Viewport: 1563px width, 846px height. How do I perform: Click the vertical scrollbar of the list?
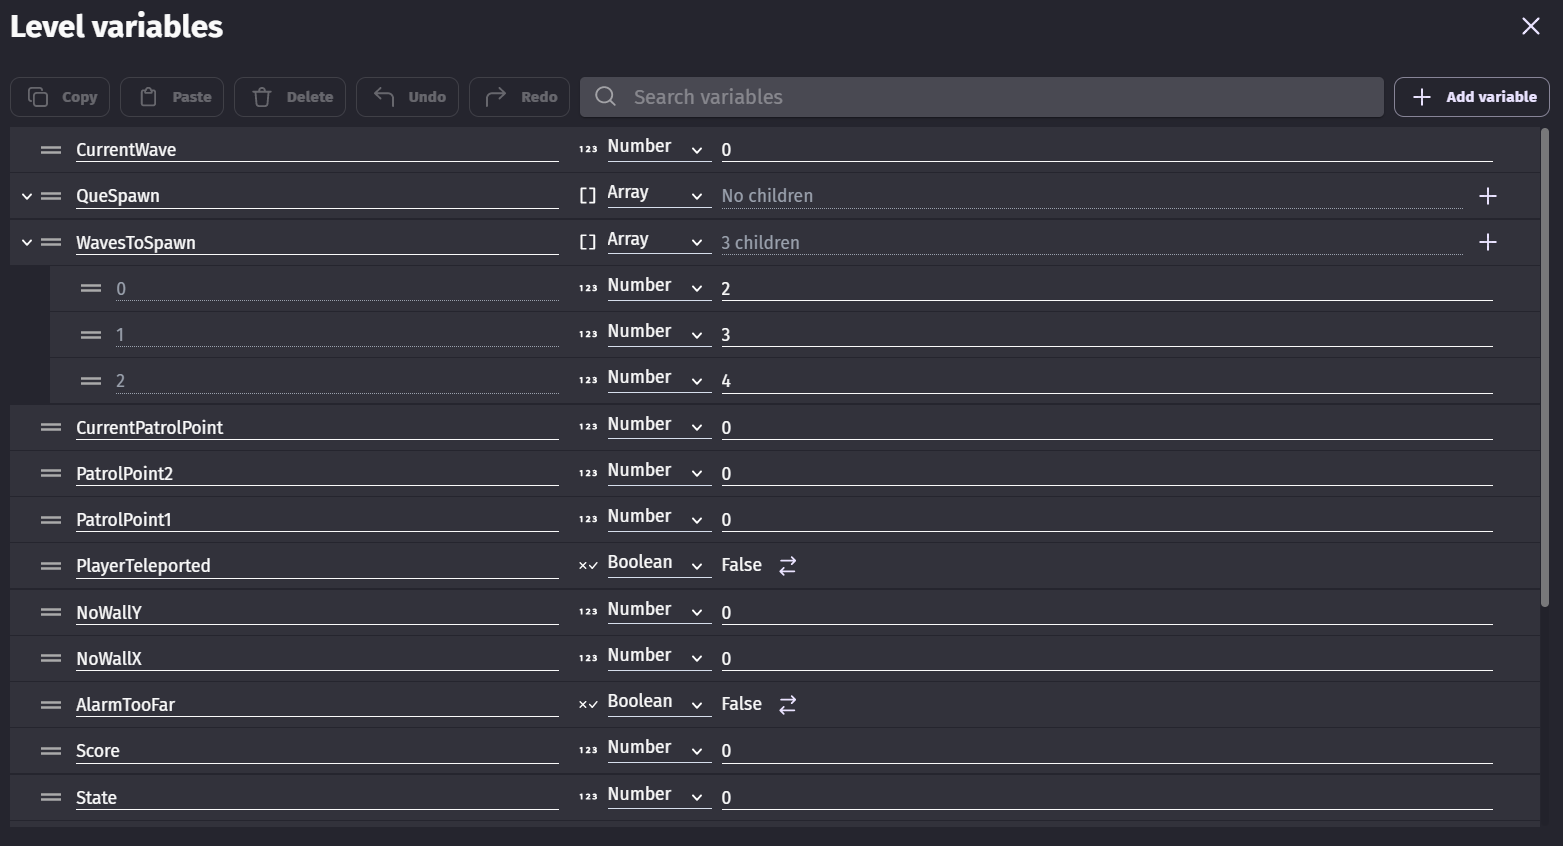(x=1545, y=370)
